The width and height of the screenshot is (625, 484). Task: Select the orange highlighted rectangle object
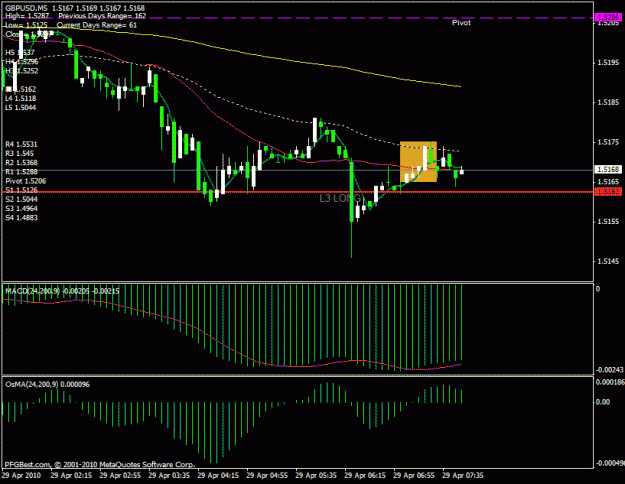point(418,162)
